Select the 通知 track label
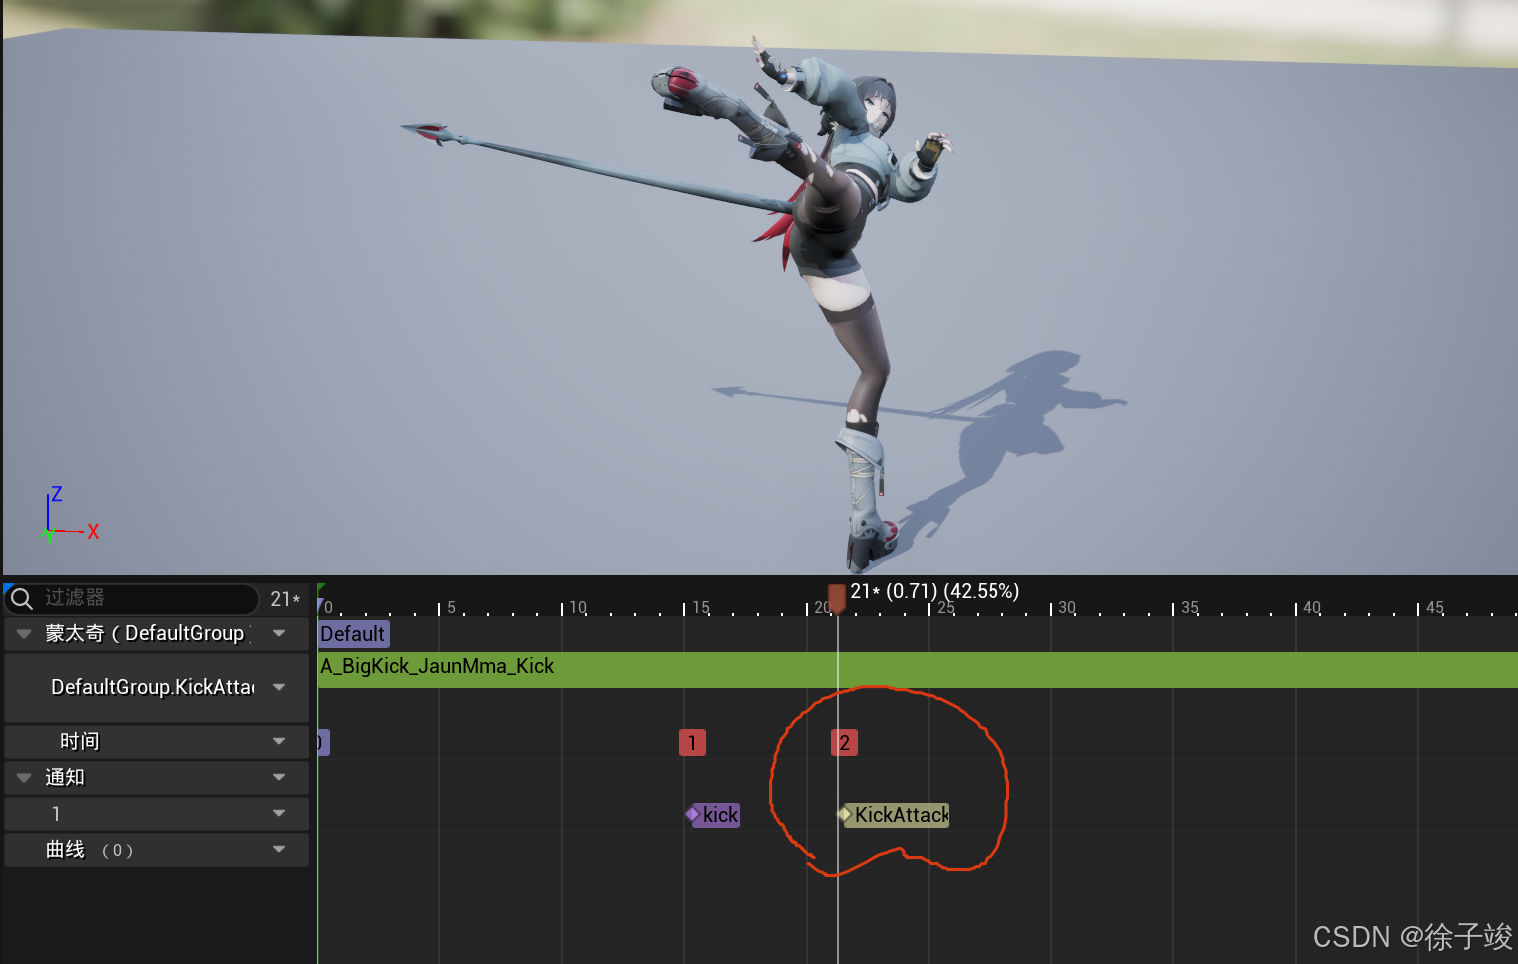The height and width of the screenshot is (964, 1518). [x=65, y=777]
